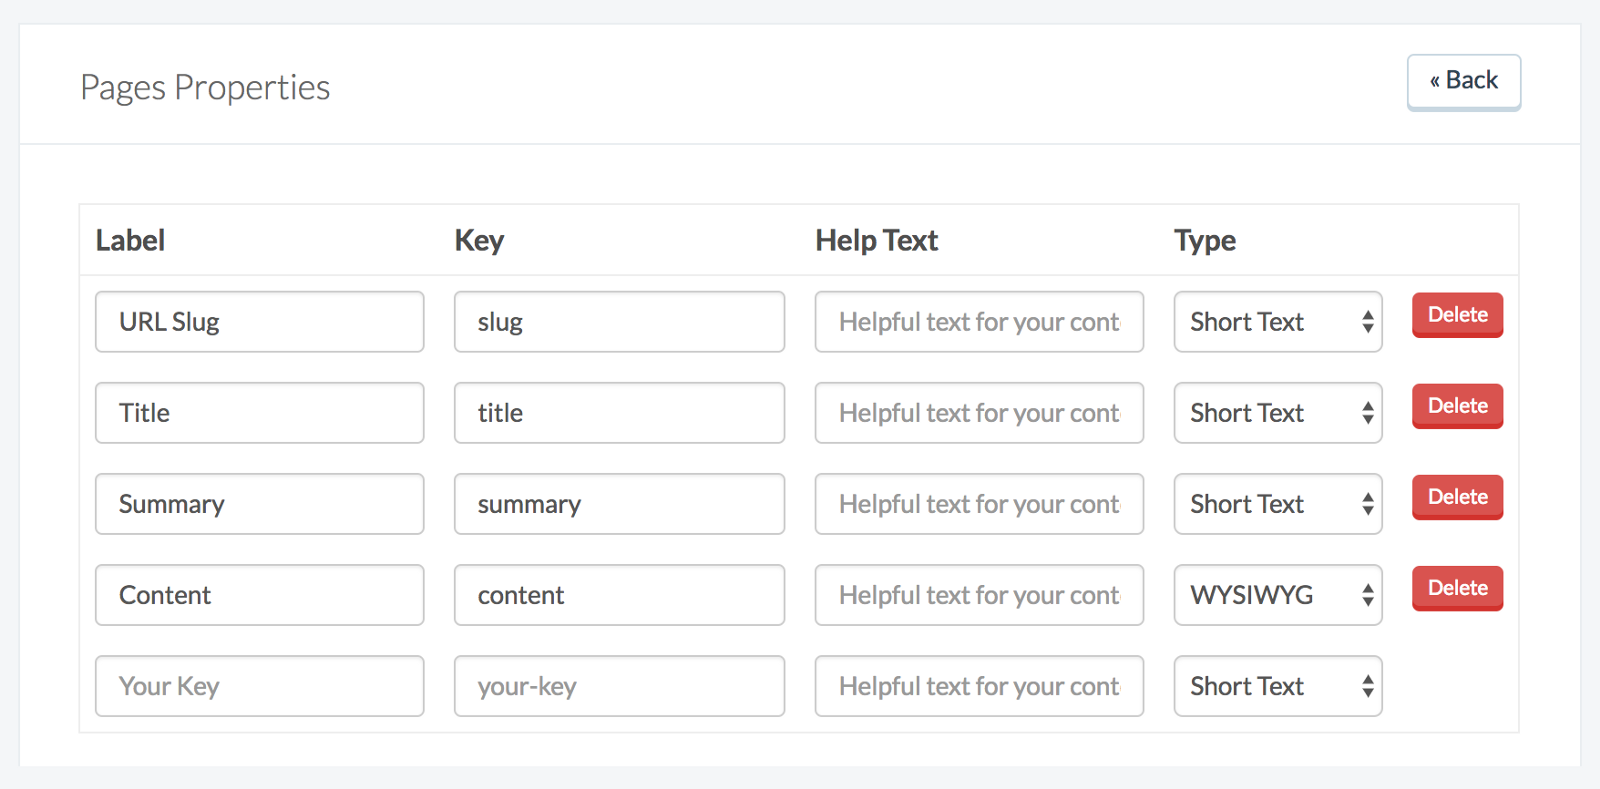Image resolution: width=1600 pixels, height=789 pixels.
Task: Focus the Help Text field for Title
Action: point(978,413)
